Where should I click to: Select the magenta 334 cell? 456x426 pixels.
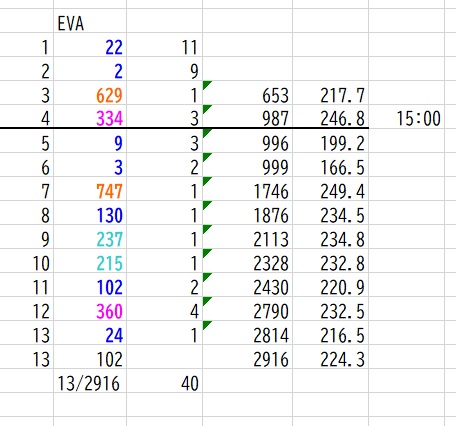[x=90, y=116]
